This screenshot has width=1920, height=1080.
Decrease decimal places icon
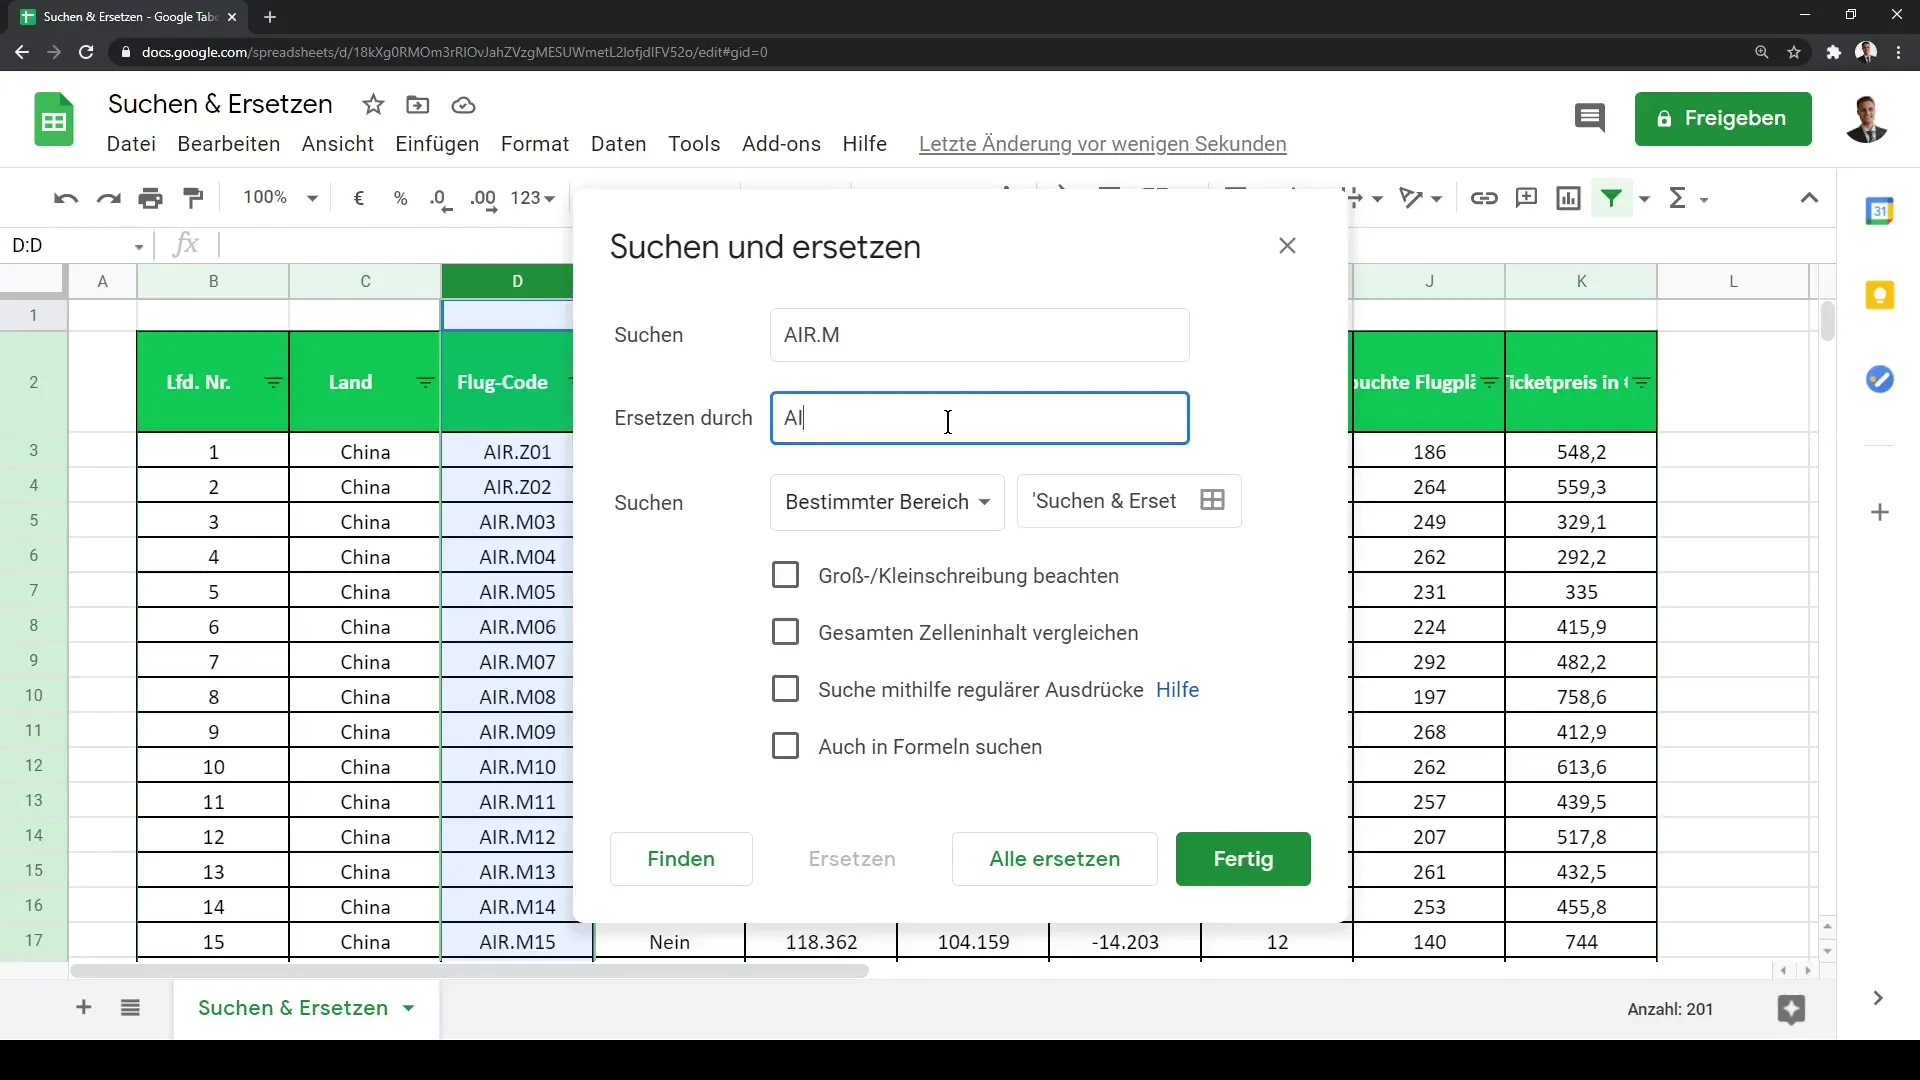[x=441, y=199]
